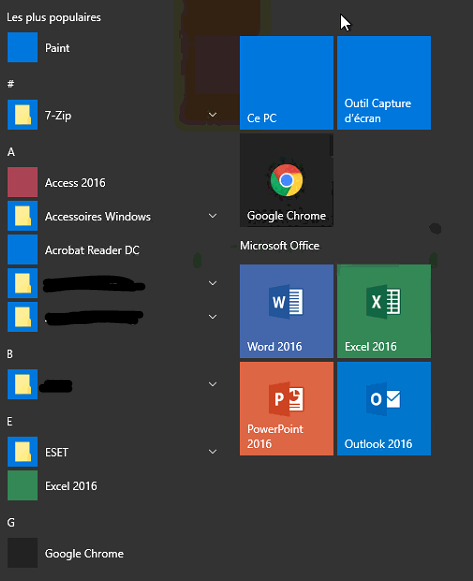Viewport: 473px width, 581px height.
Task: Click the green Excel 2016 list icon
Action: click(x=23, y=485)
